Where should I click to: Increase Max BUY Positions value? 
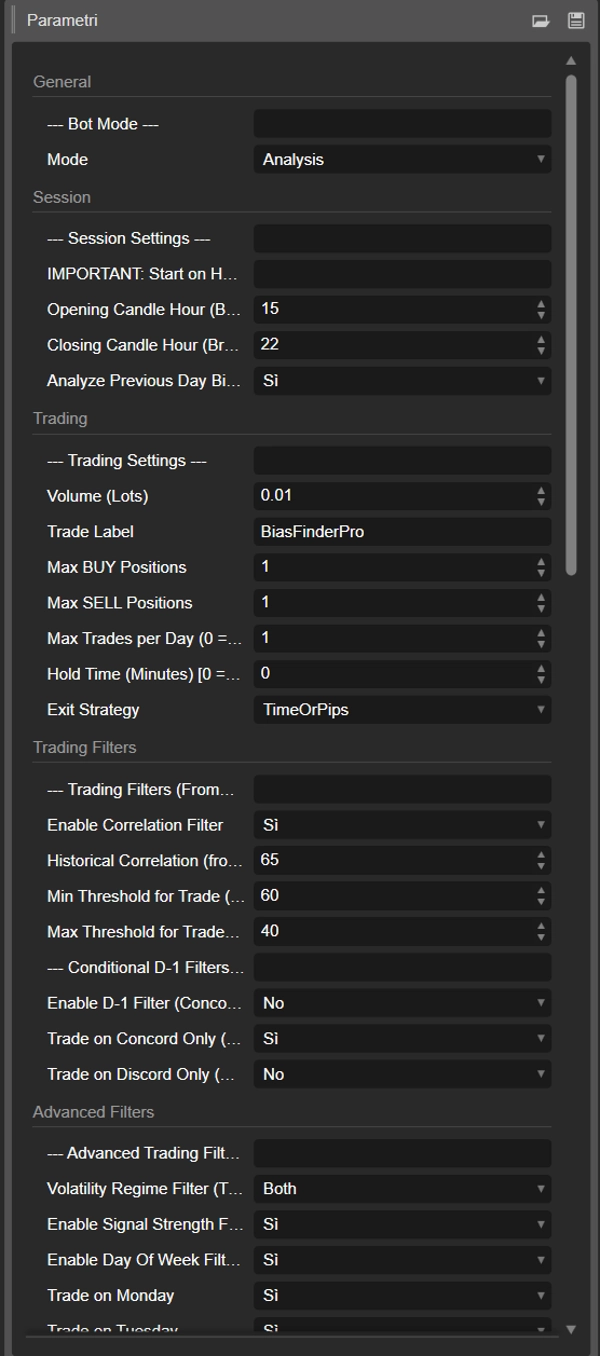click(x=539, y=562)
